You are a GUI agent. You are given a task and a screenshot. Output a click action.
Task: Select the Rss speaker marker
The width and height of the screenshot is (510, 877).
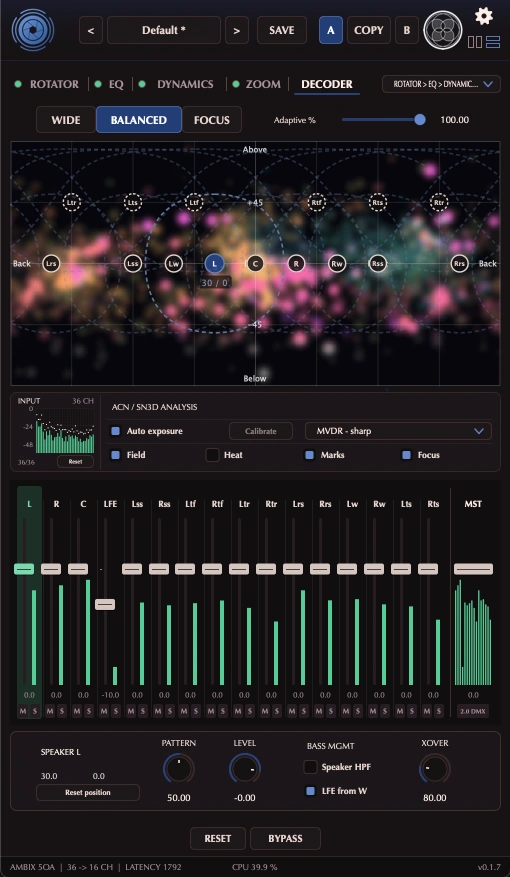click(378, 263)
